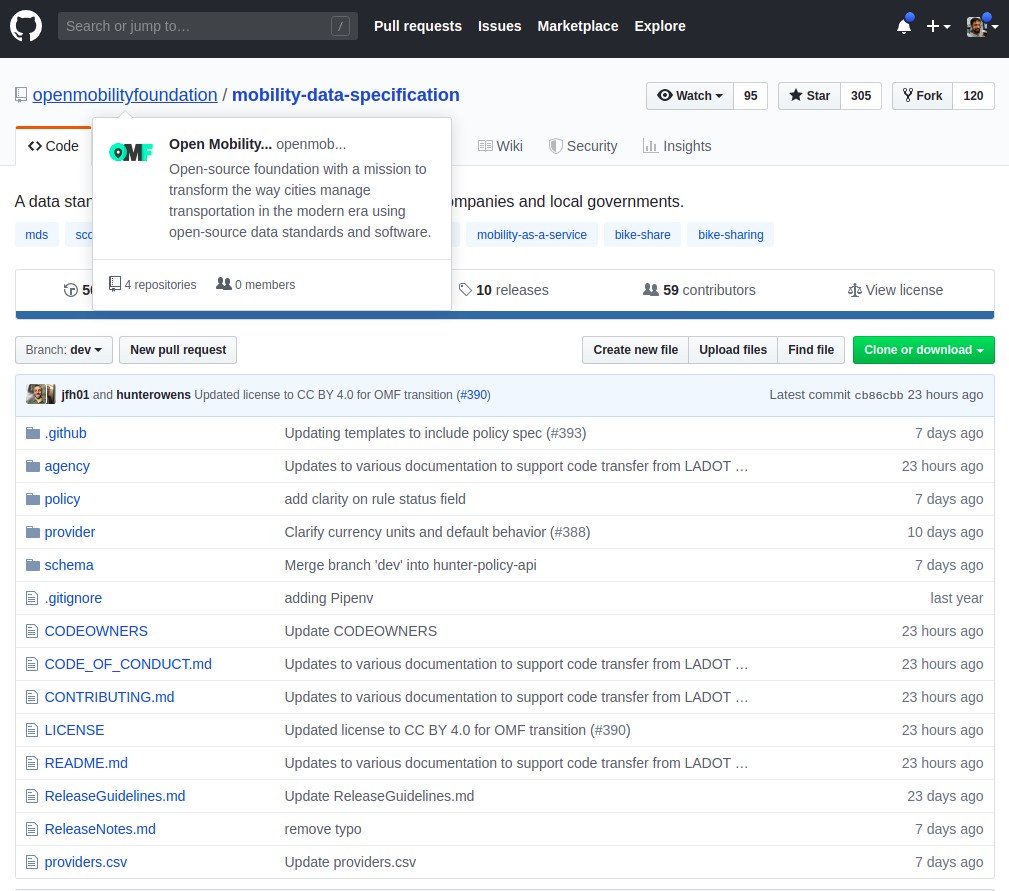Screen dimensions: 1009x891
Task: Open the plus create-new dropdown
Action: (x=938, y=26)
